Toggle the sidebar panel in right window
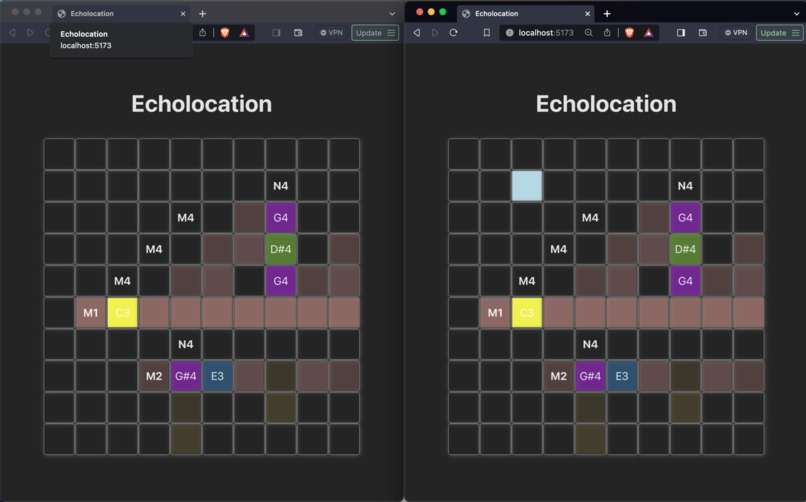Image resolution: width=806 pixels, height=502 pixels. (x=681, y=33)
